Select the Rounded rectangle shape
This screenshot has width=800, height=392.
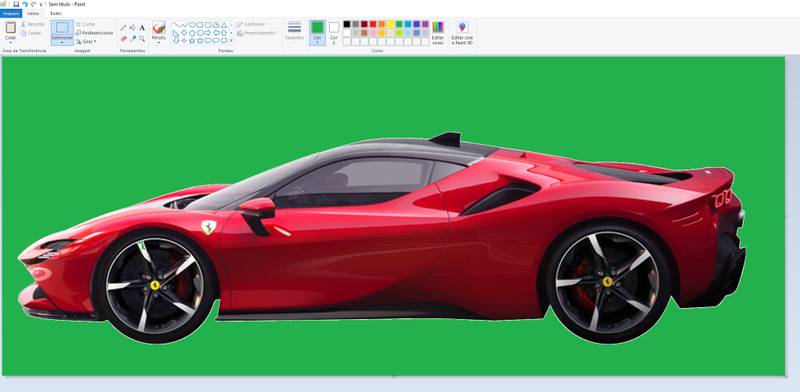(x=208, y=24)
